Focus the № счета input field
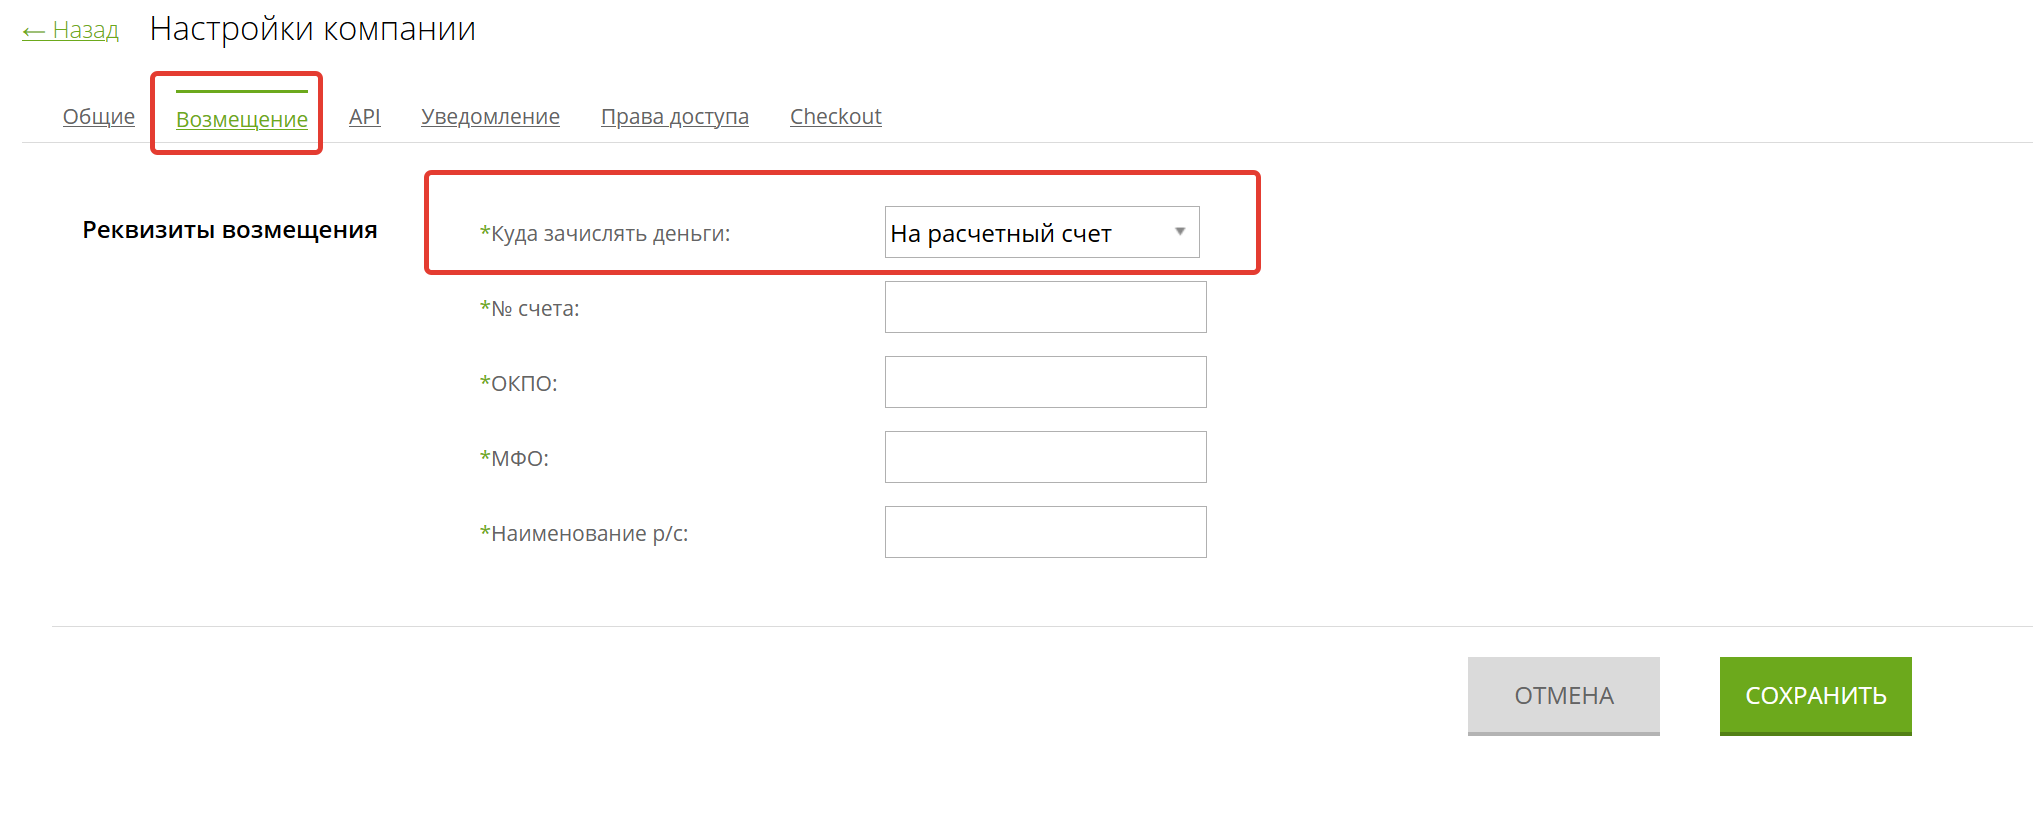Screen dimensions: 2033x826 1046,307
